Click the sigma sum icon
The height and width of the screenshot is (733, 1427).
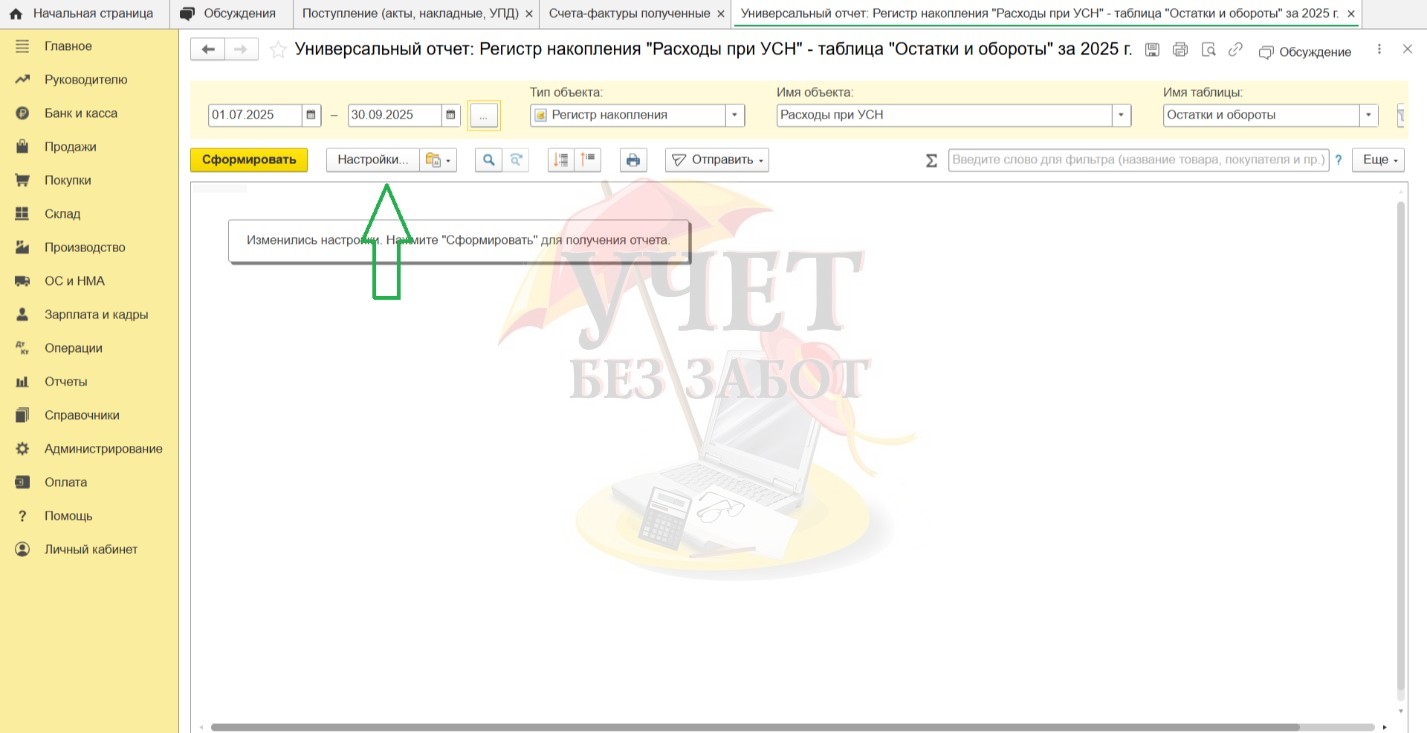pyautogui.click(x=931, y=160)
